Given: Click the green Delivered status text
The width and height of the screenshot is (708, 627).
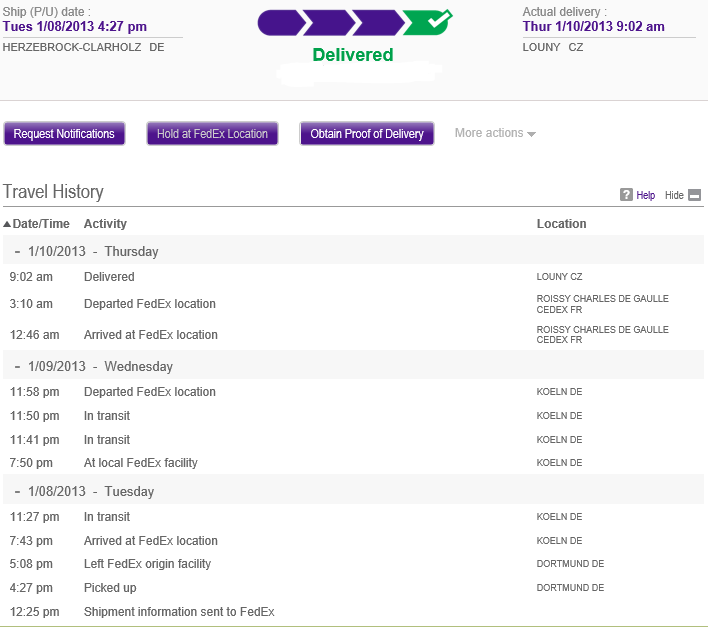Looking at the screenshot, I should pos(353,55).
